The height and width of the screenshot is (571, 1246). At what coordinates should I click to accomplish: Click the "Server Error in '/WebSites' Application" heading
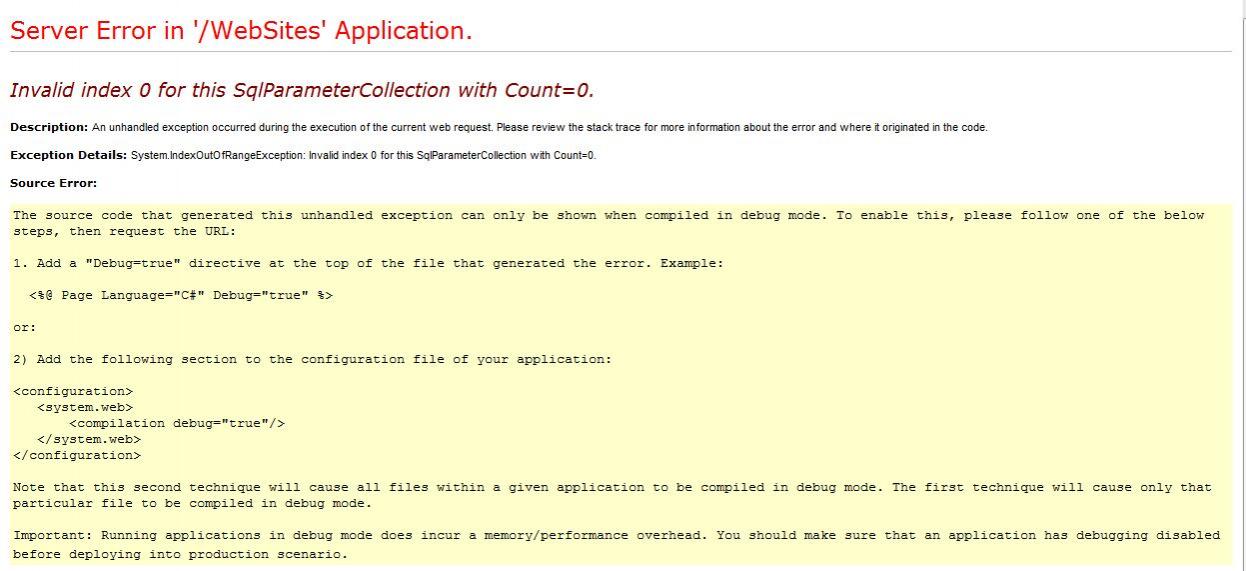point(241,31)
